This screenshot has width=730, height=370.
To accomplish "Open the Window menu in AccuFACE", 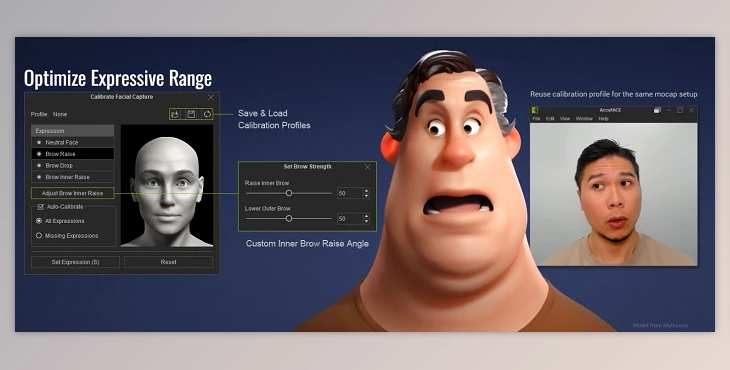I will [584, 119].
